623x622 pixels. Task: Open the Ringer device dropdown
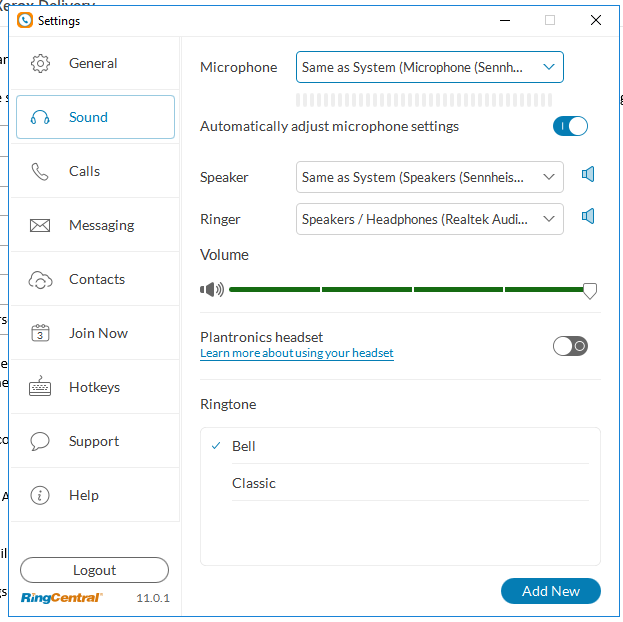430,219
